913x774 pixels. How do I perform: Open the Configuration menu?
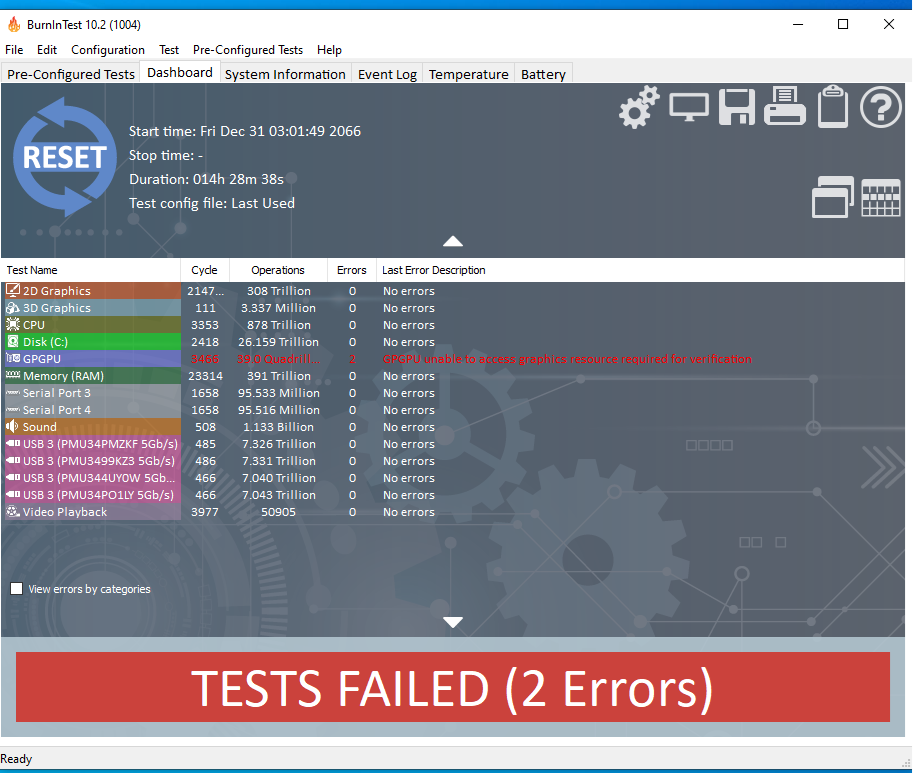click(x=108, y=50)
